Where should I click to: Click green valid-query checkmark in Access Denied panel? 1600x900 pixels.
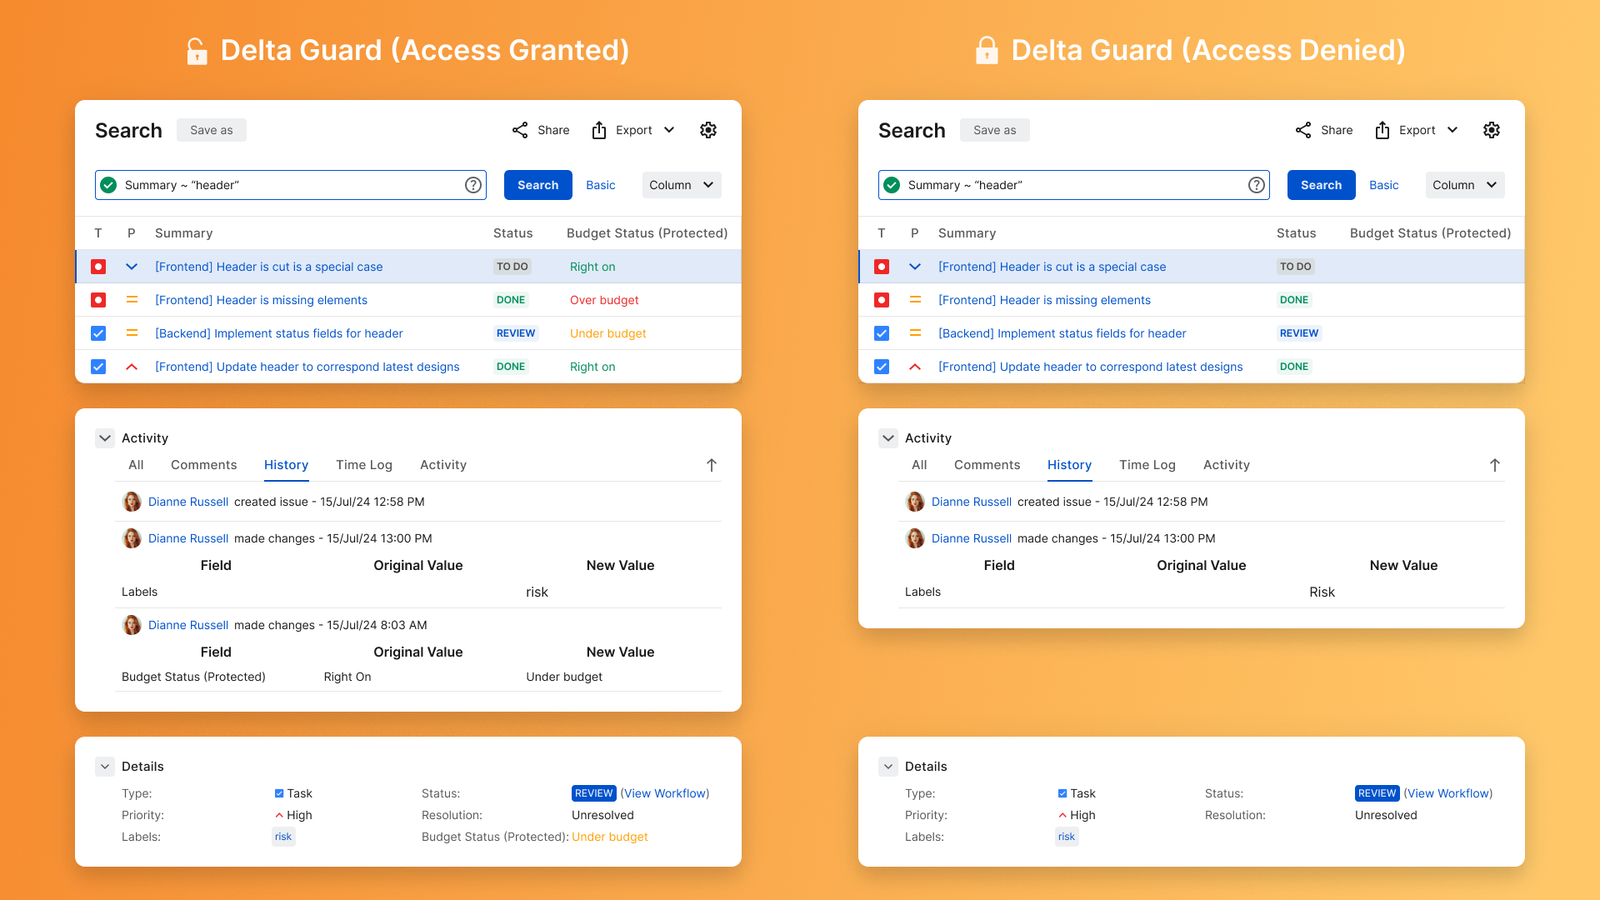[891, 185]
